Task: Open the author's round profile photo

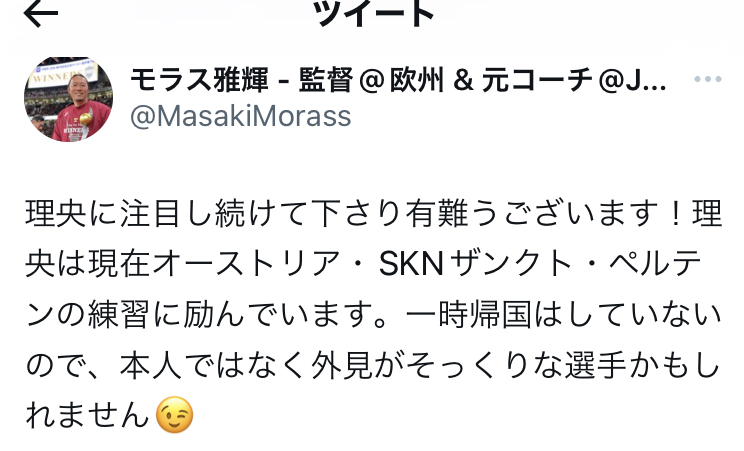Action: pyautogui.click(x=69, y=99)
